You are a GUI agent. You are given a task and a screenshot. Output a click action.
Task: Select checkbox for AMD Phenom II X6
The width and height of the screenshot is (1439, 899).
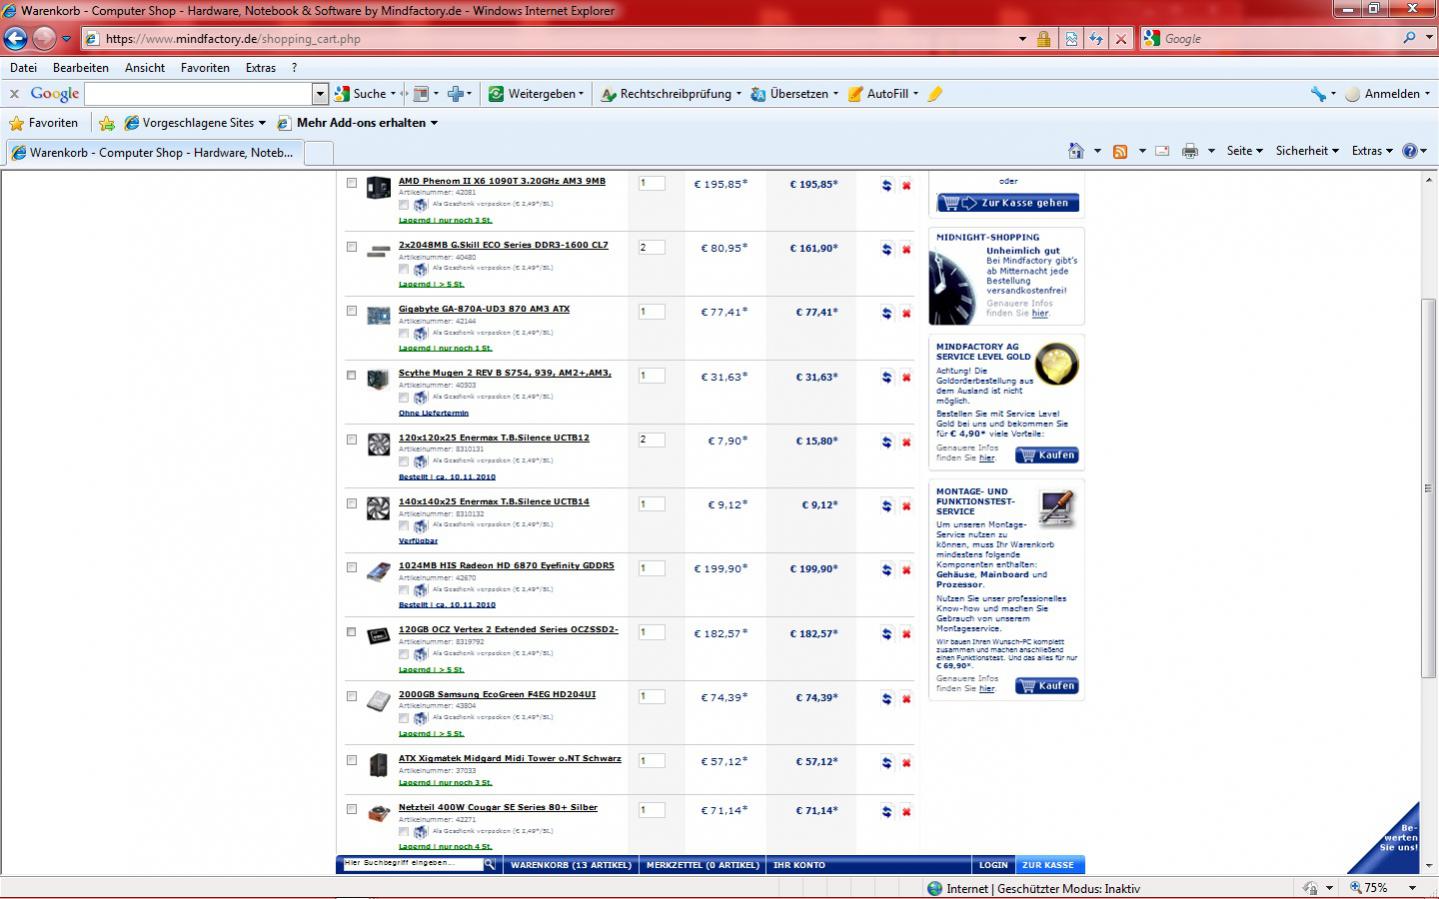pyautogui.click(x=351, y=183)
